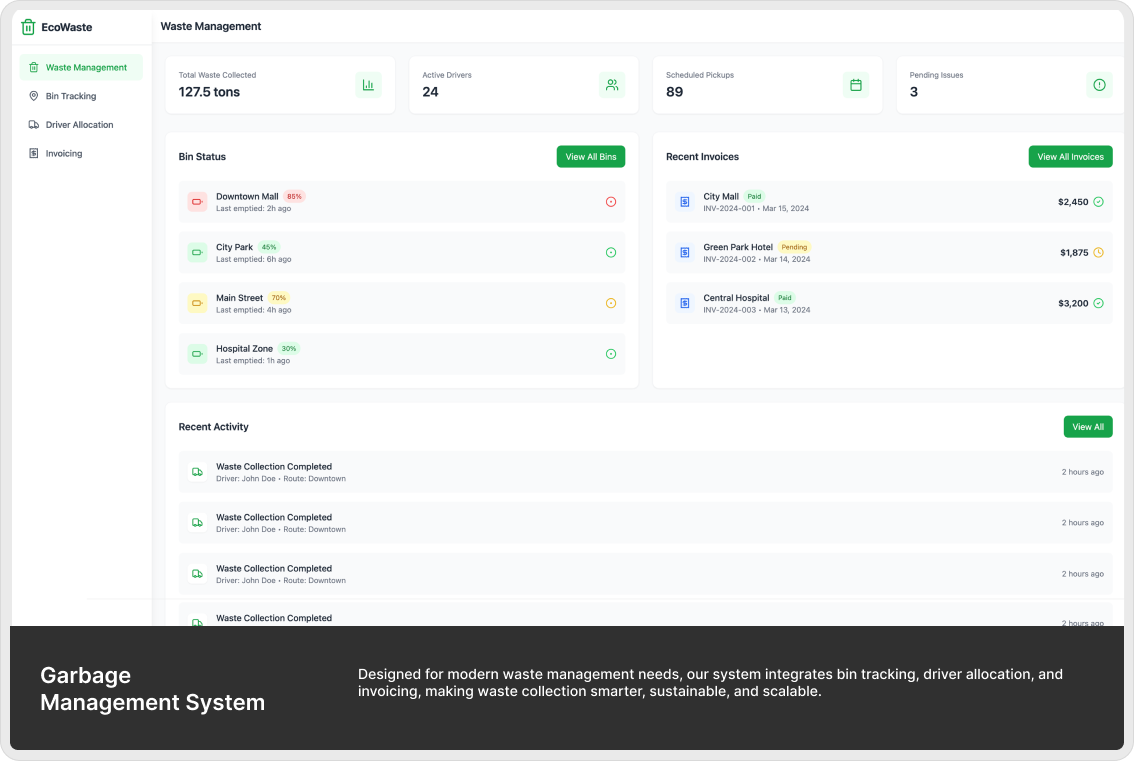The image size is (1134, 761).
Task: Click the EcoWaste trash can logo
Action: point(27,27)
